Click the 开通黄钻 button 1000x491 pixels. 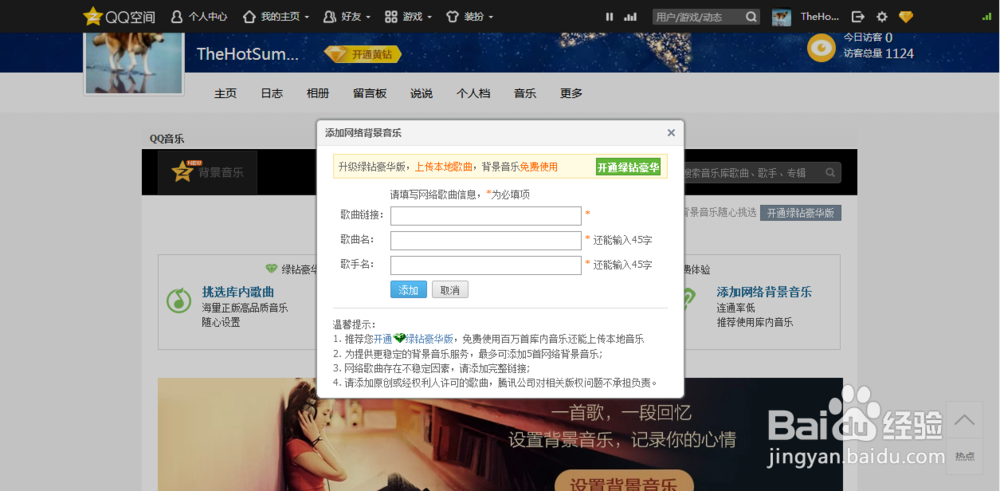coord(363,55)
